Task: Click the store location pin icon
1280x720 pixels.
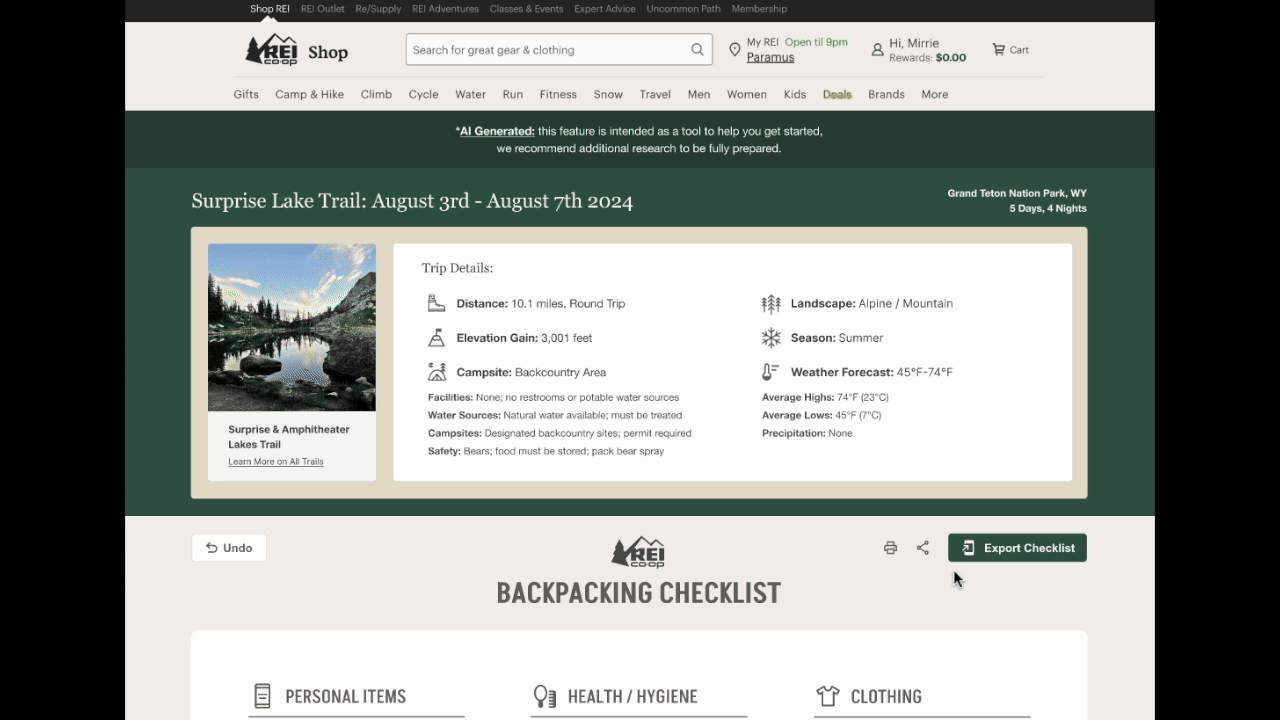Action: point(735,50)
